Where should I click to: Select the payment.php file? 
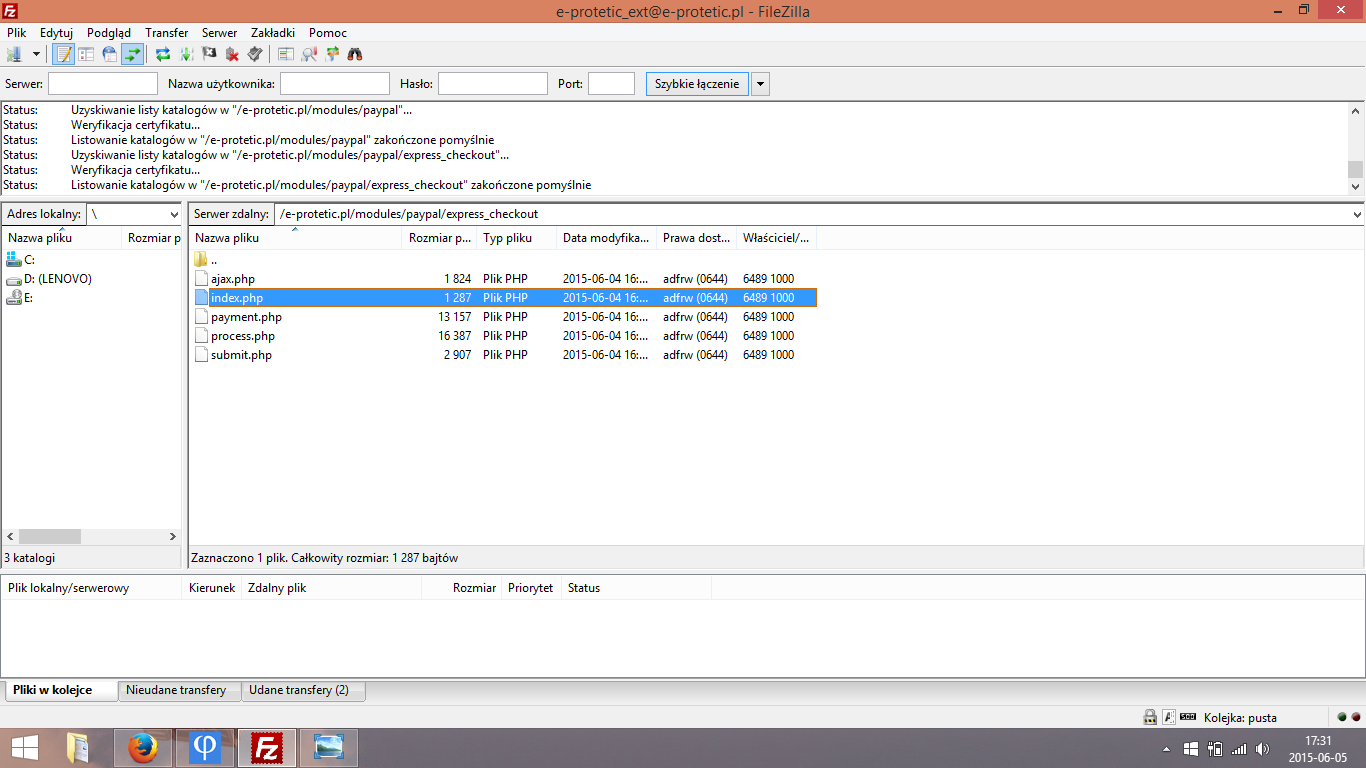pos(505,317)
